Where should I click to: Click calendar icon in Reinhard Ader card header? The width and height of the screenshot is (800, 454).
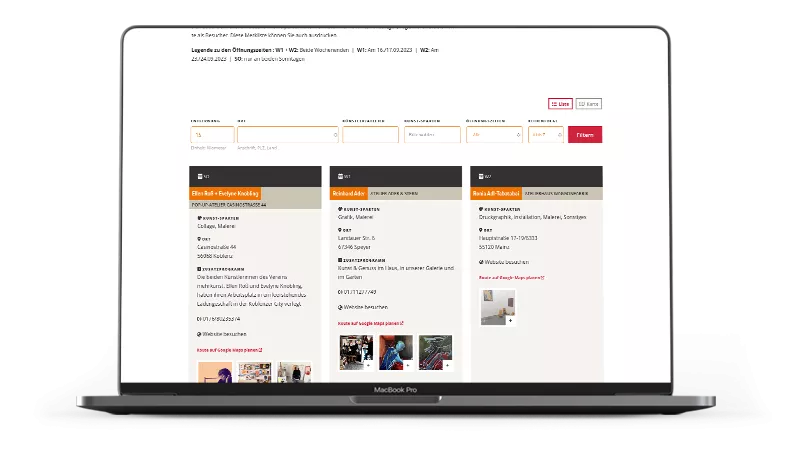tap(339, 176)
